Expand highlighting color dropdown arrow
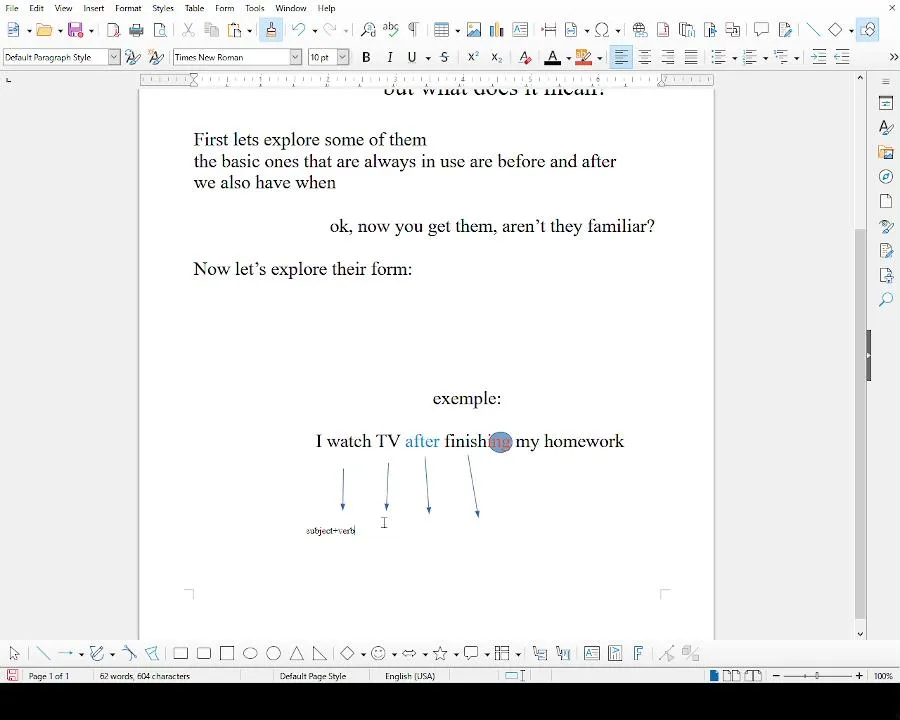 (599, 58)
